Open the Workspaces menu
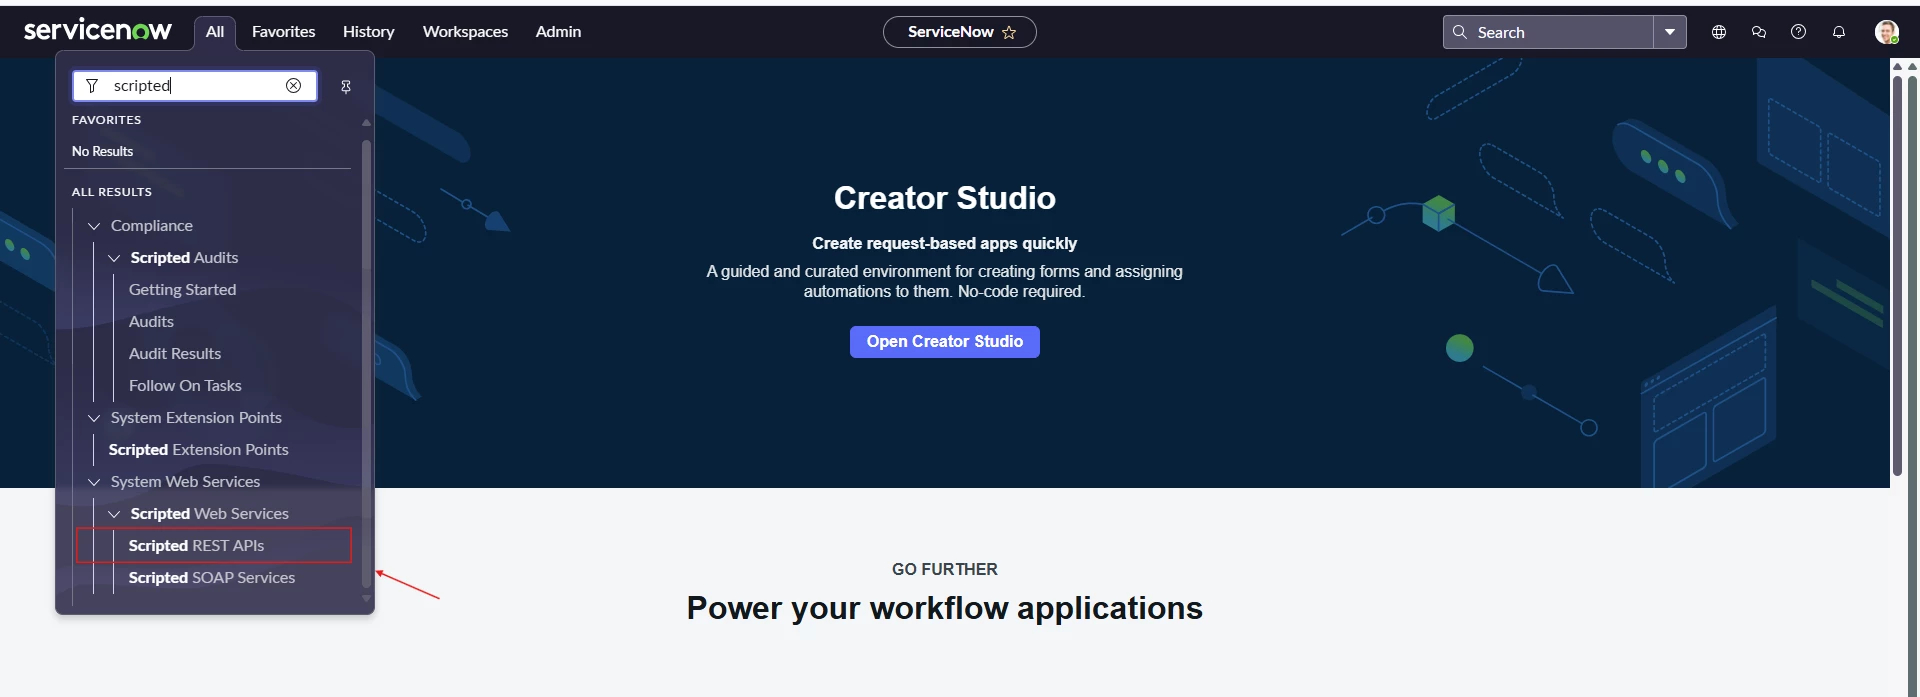The image size is (1920, 697). tap(465, 32)
